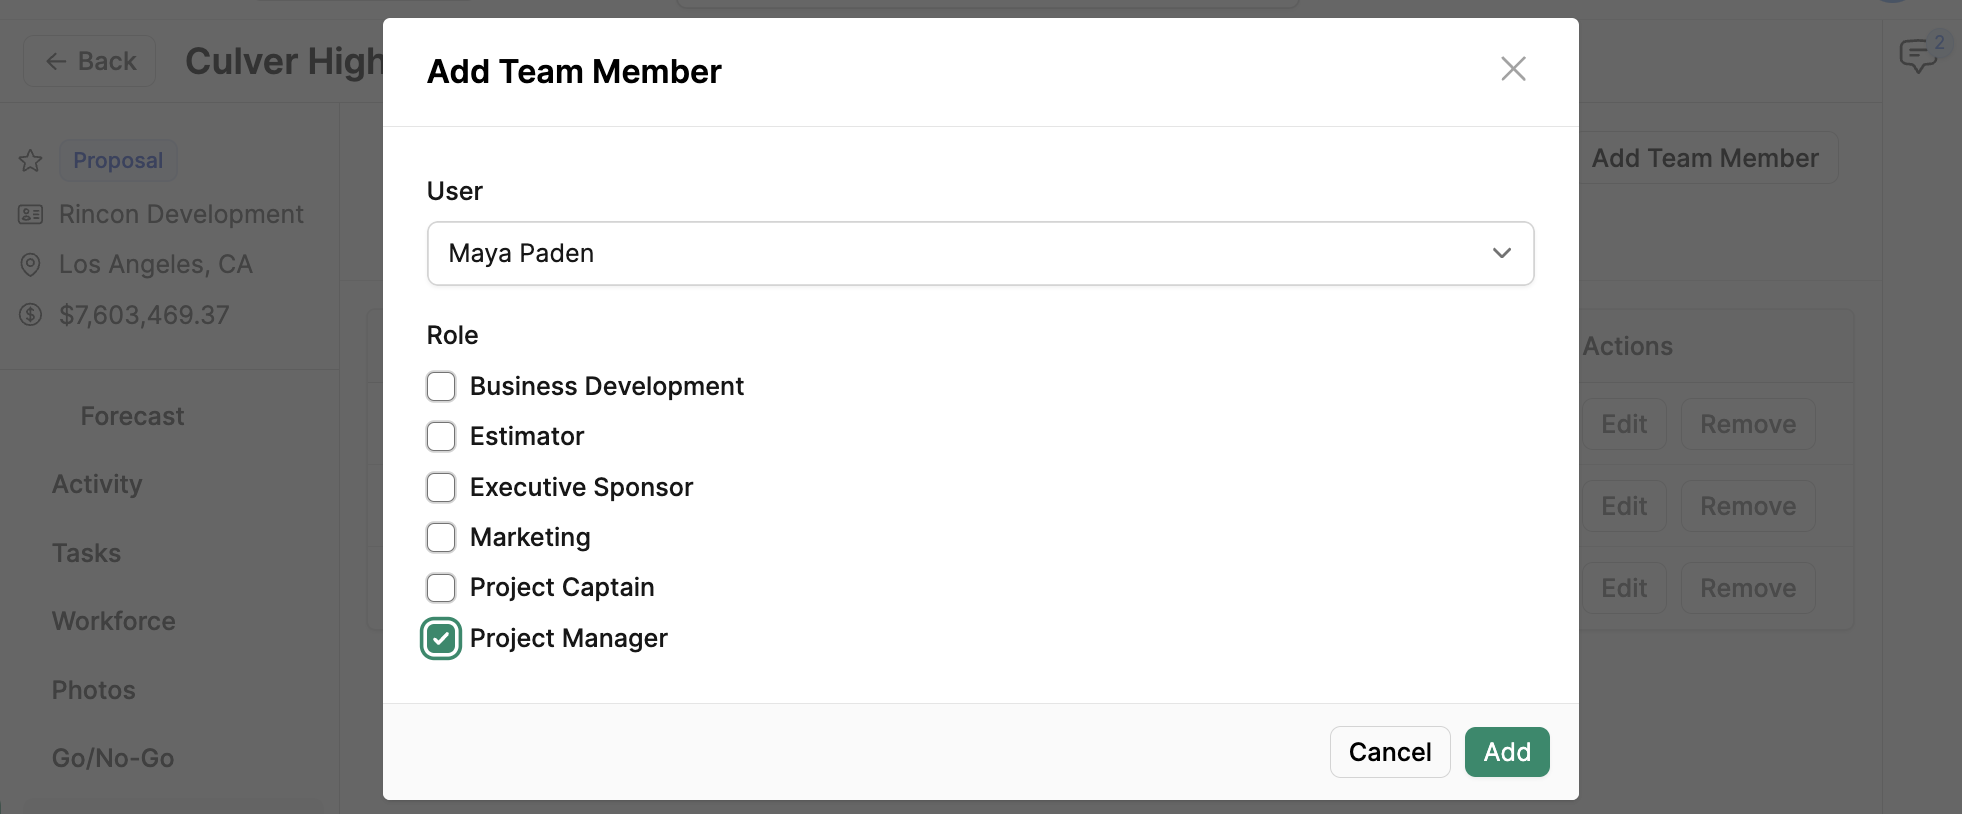Open the comments chat icon

pyautogui.click(x=1917, y=56)
